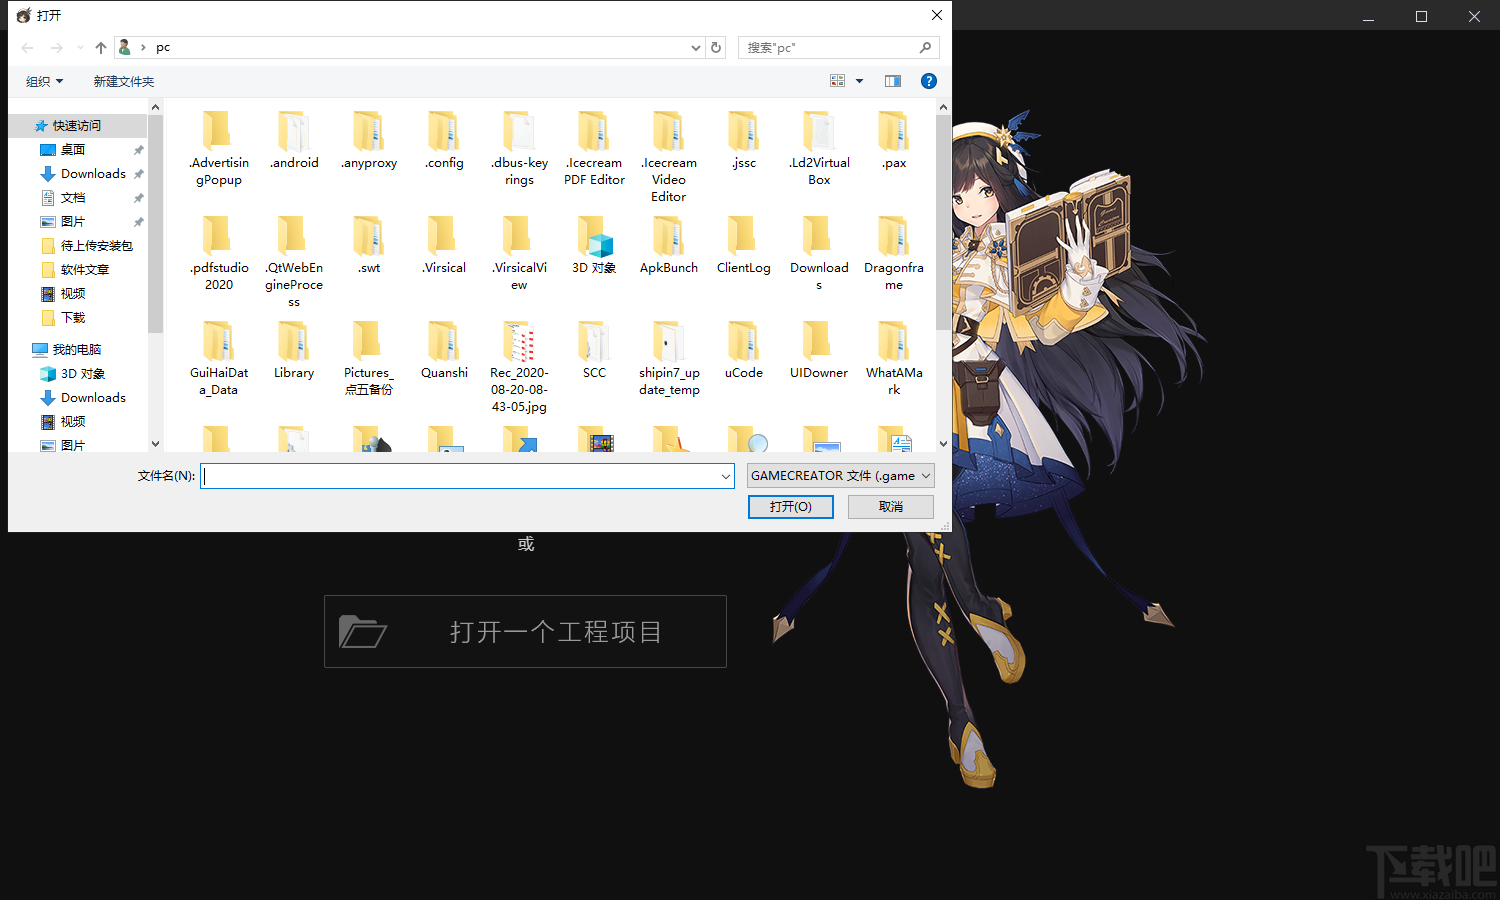Click navigation pane scroll down arrow
Viewport: 1500px width, 900px height.
click(x=155, y=444)
